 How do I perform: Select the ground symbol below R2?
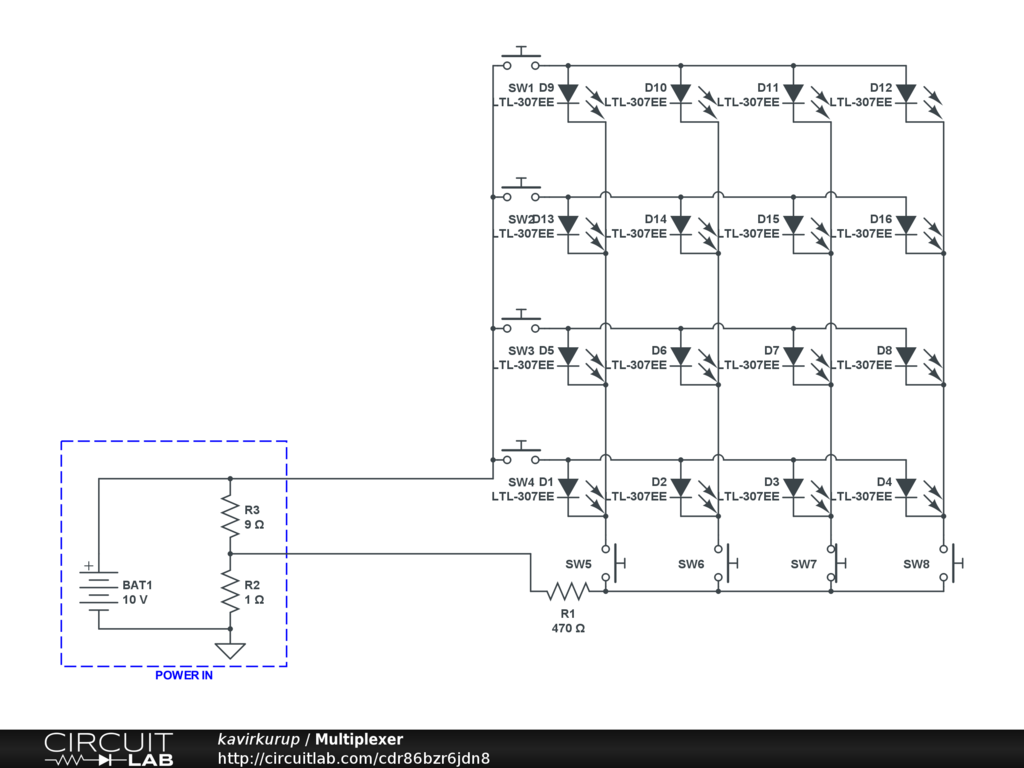click(230, 650)
